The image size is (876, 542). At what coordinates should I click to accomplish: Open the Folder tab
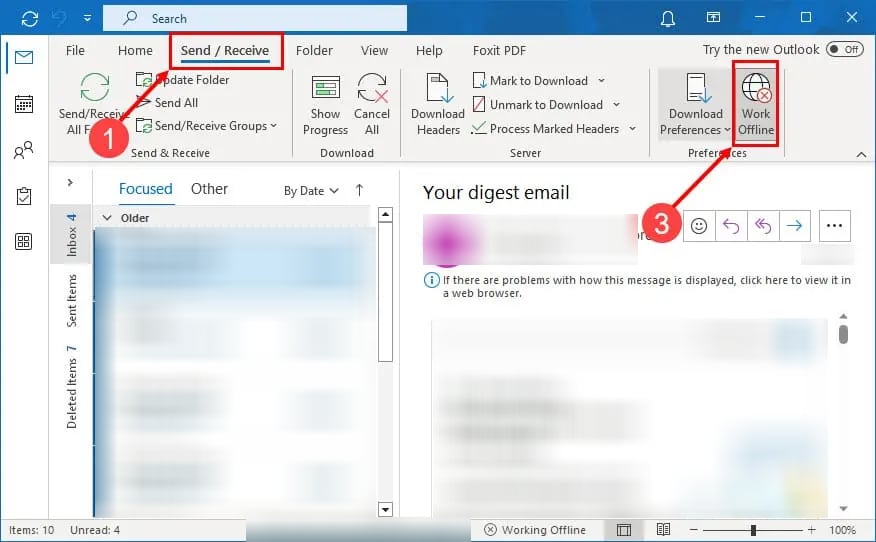click(x=314, y=51)
